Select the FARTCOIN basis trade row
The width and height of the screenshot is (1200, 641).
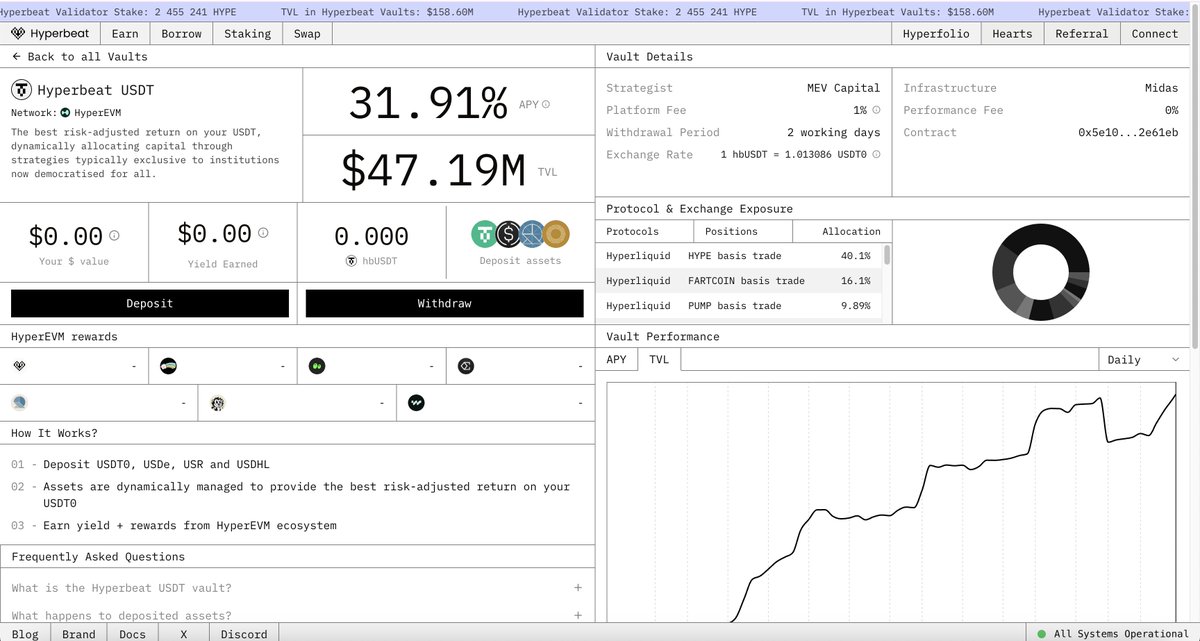pos(739,281)
